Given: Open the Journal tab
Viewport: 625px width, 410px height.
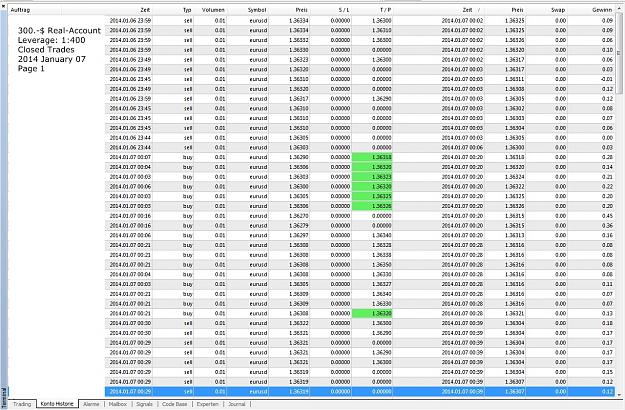Looking at the screenshot, I should pyautogui.click(x=237, y=404).
